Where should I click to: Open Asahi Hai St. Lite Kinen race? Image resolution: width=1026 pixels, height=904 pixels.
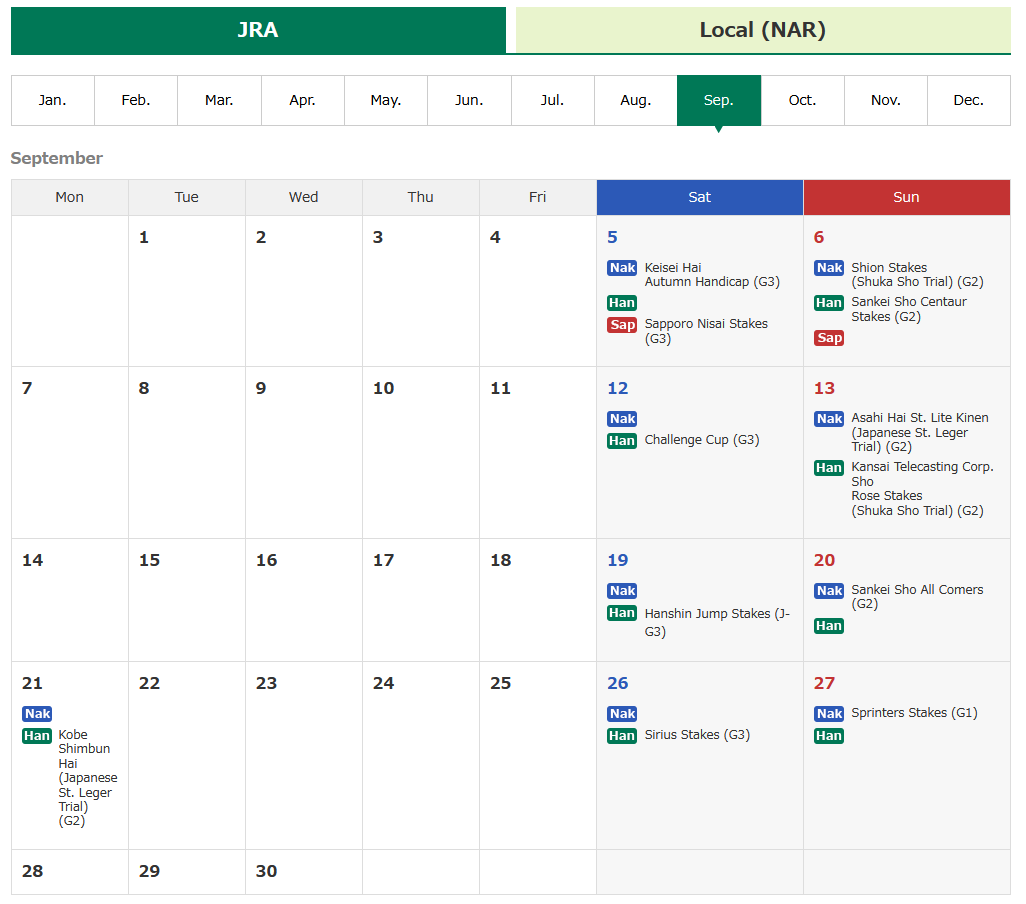pyautogui.click(x=919, y=432)
